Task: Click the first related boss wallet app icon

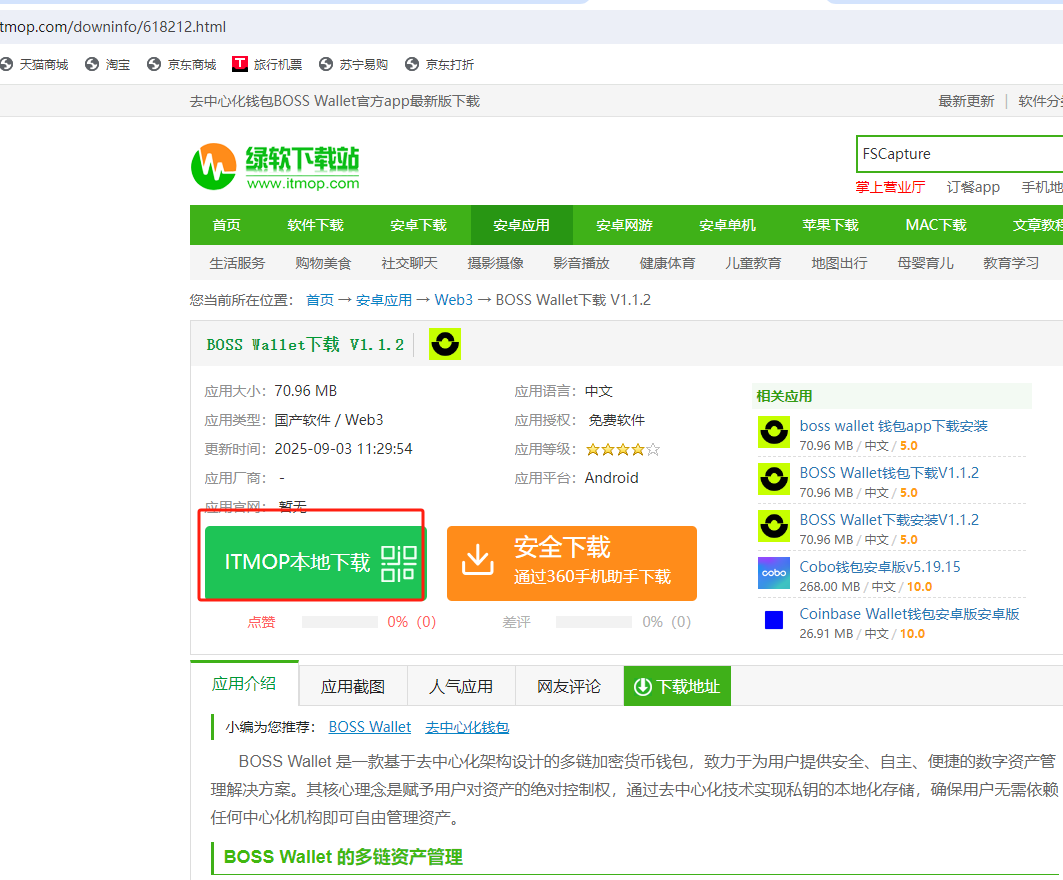Action: 774,432
